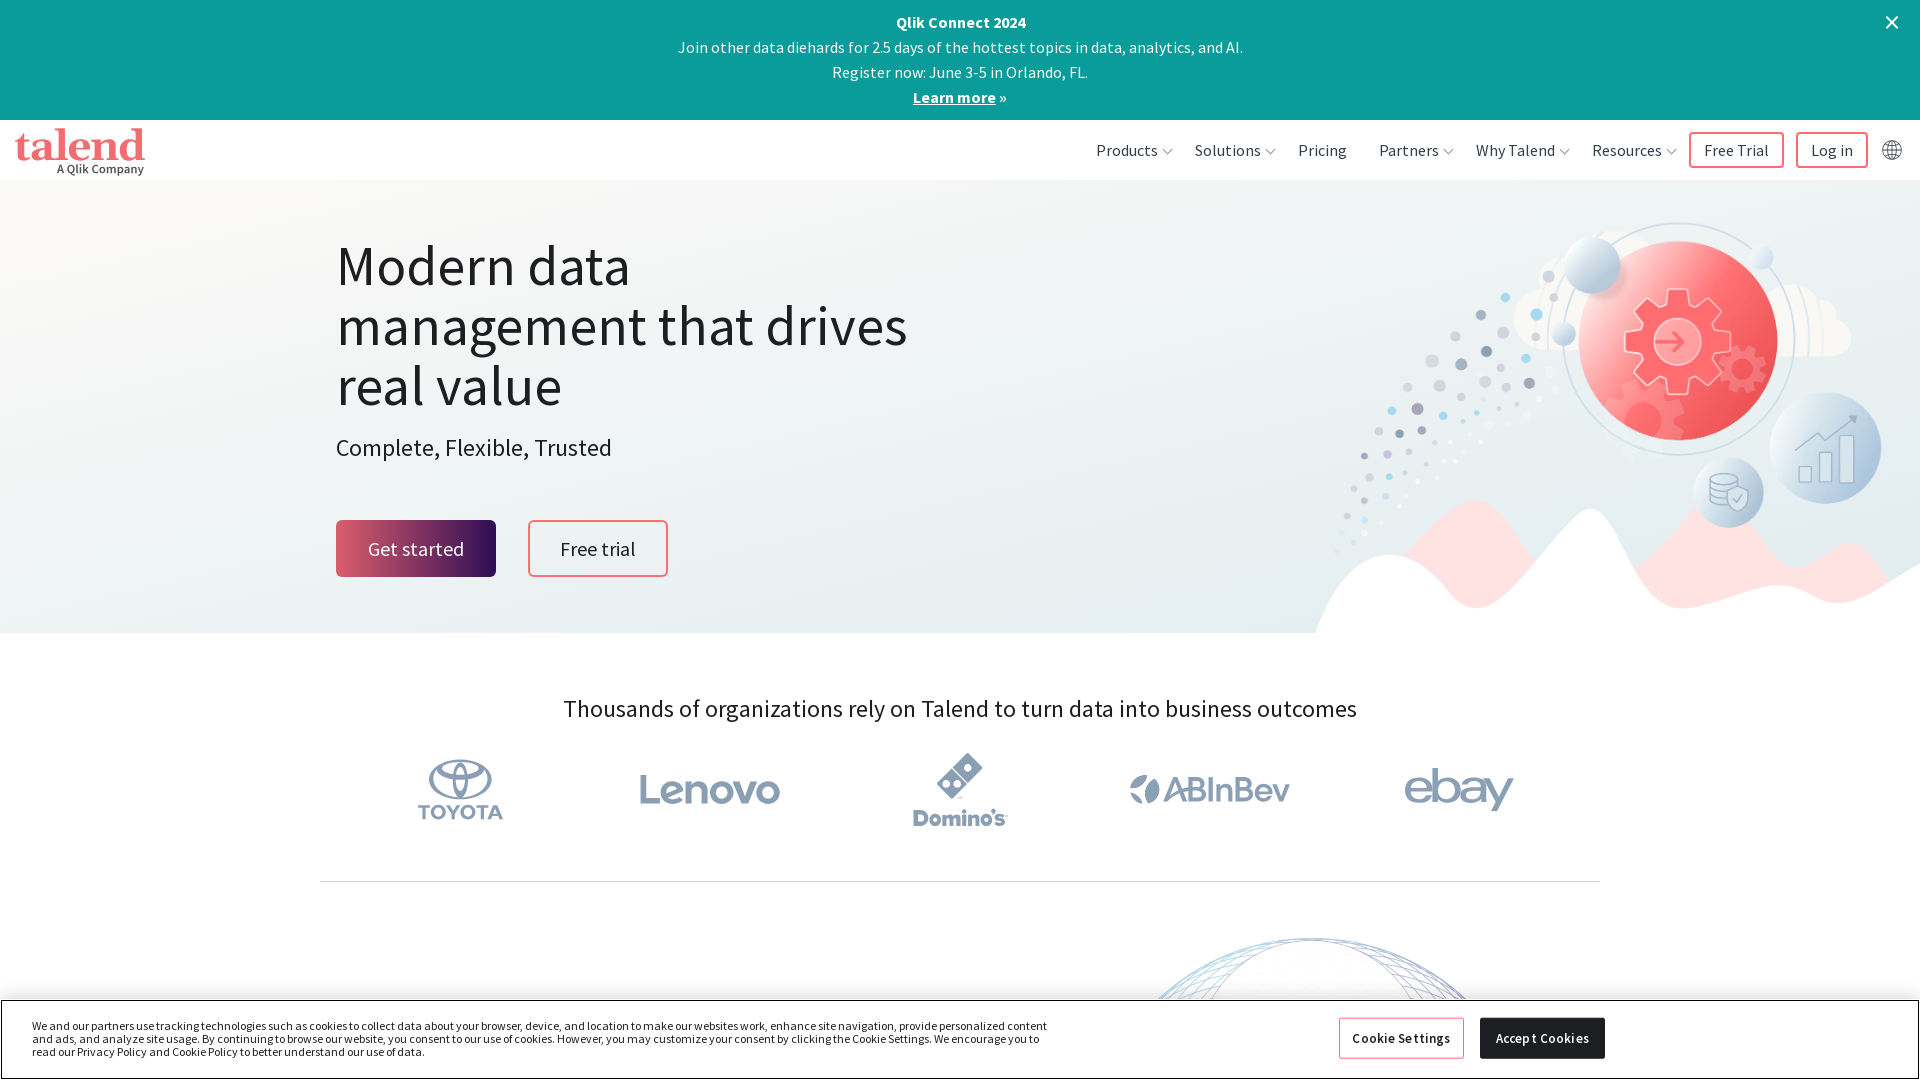The width and height of the screenshot is (1920, 1080).
Task: Click 'Thousands of organizations rely on Talend' heading
Action: (x=960, y=709)
